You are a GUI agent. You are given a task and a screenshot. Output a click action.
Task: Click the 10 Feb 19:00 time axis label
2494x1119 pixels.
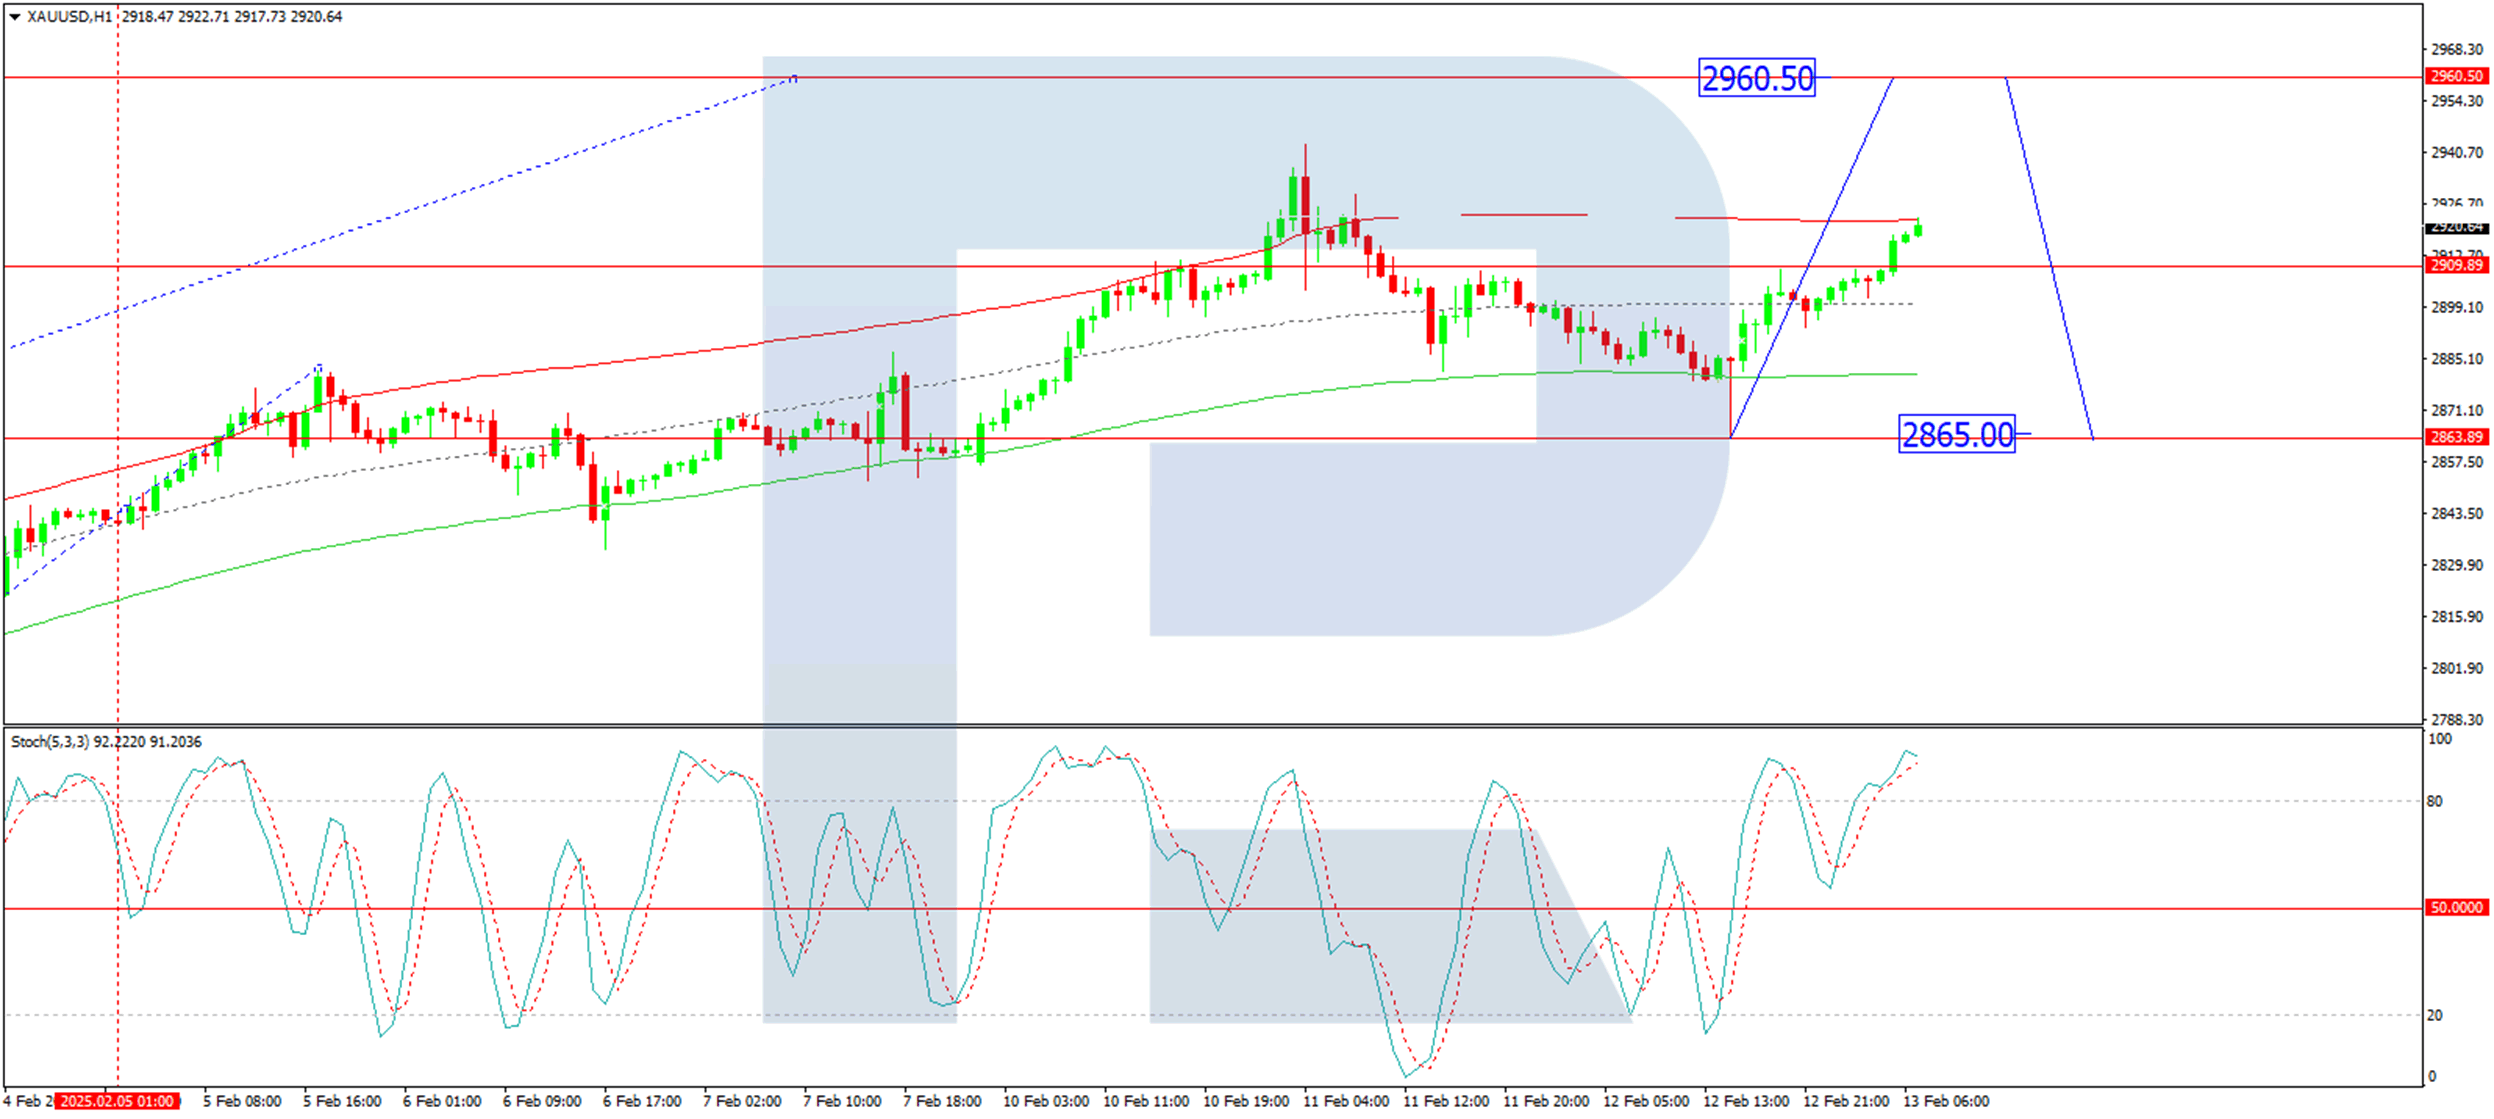tap(1246, 1101)
